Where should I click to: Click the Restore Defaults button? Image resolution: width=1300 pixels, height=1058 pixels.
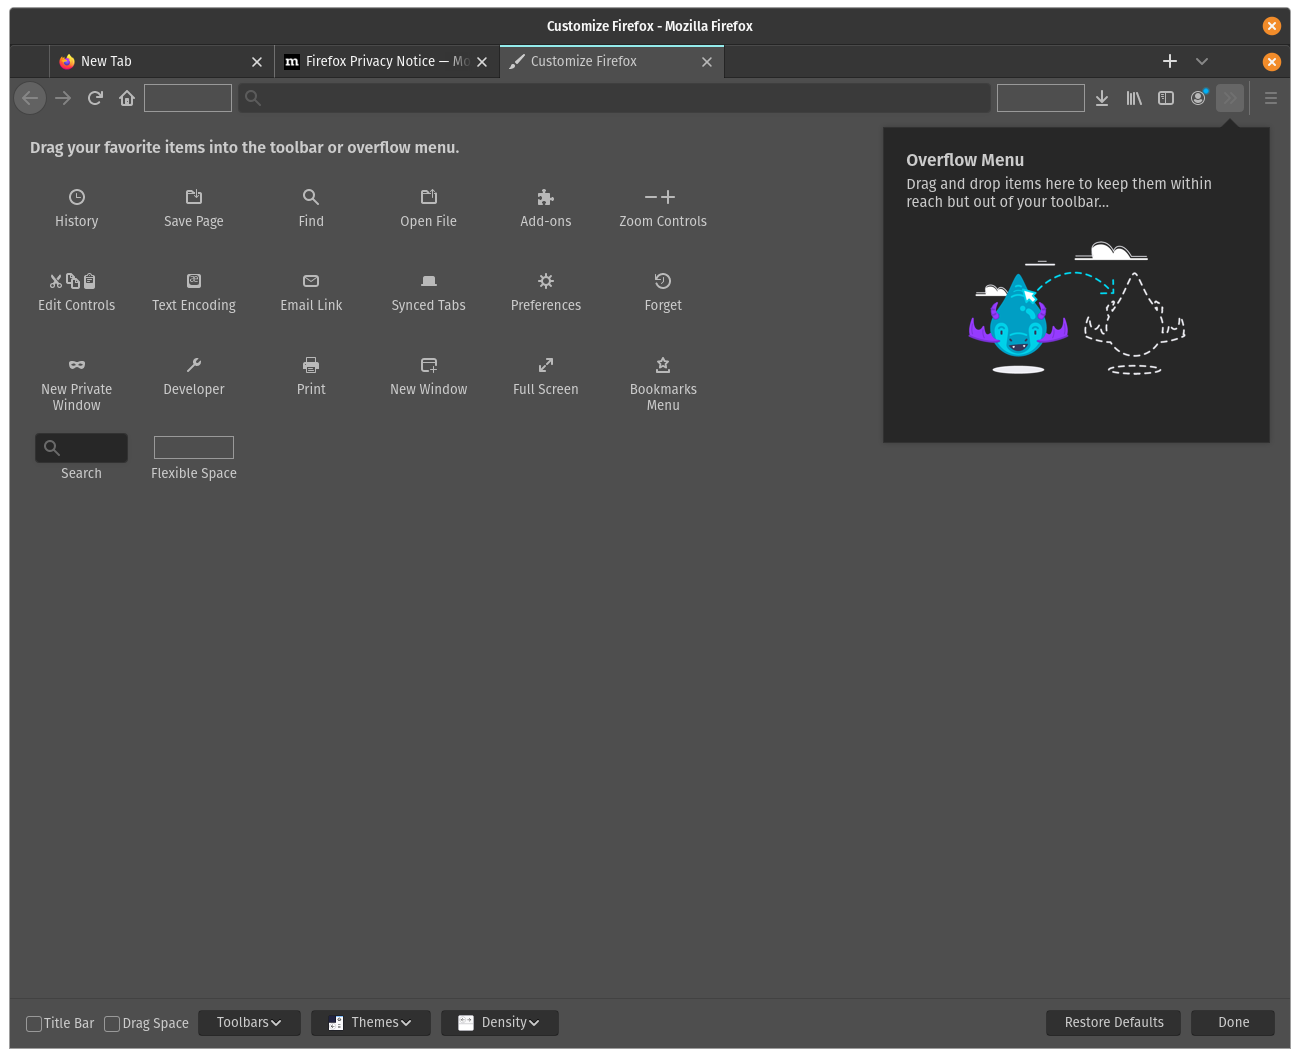click(1114, 1023)
